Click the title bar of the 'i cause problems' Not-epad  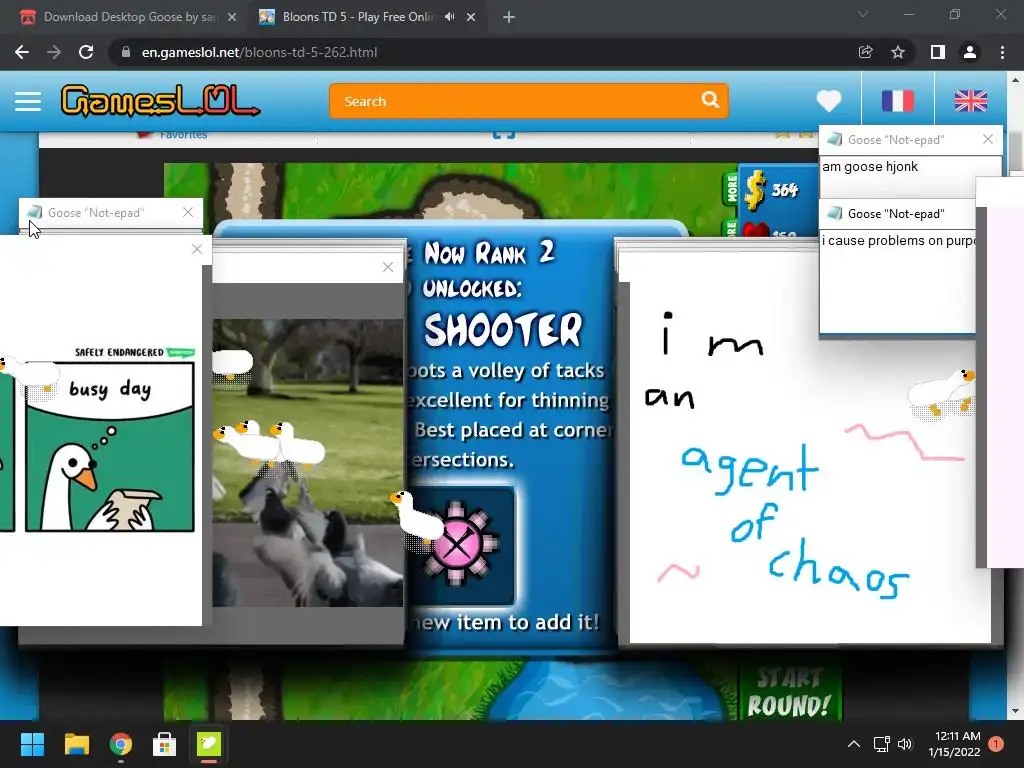pyautogui.click(x=898, y=214)
